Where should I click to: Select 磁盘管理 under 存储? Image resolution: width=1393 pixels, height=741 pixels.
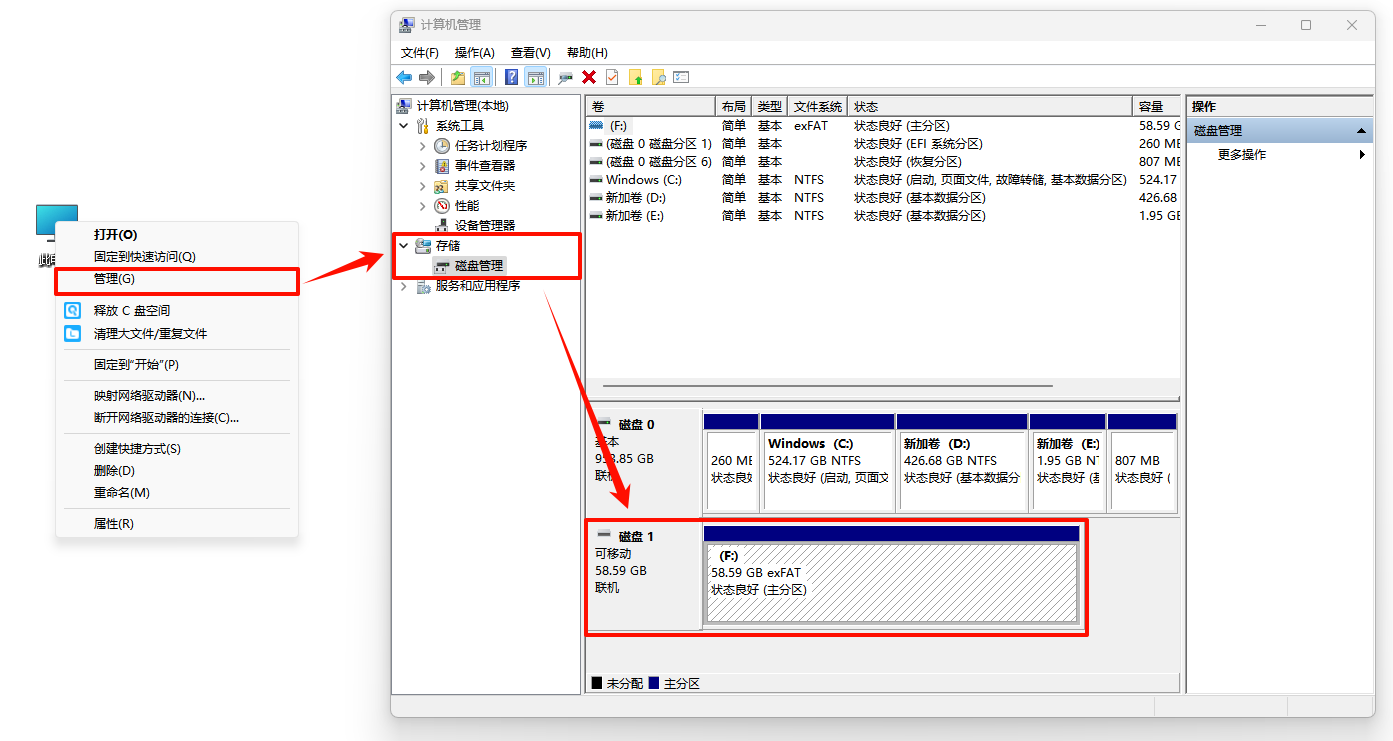[478, 266]
